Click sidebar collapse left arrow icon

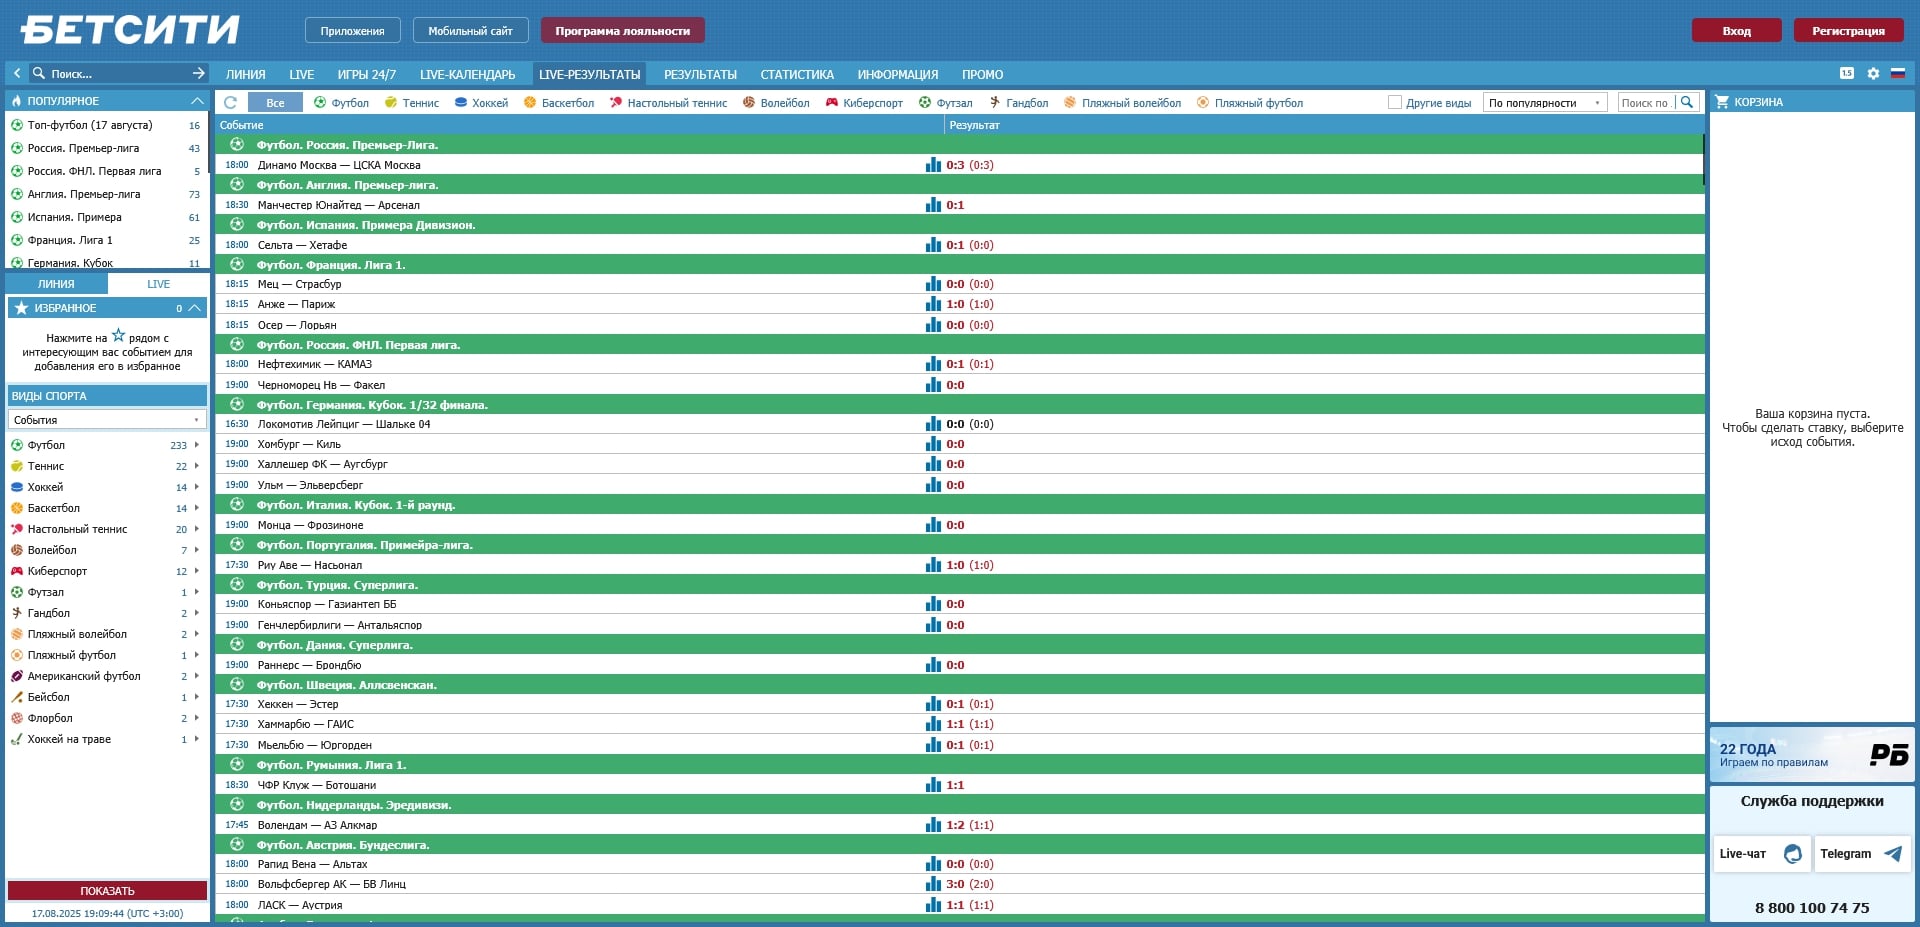coord(17,73)
